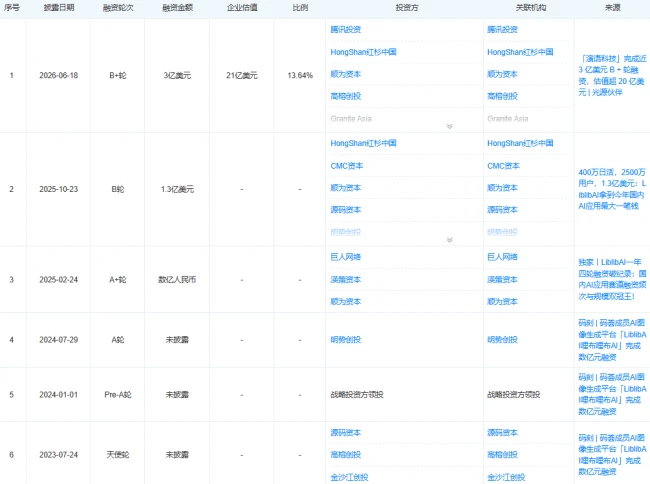Open the 码刻 source article in Pre-A轮 row
Screen dimensions: 650x484
click(x=612, y=394)
